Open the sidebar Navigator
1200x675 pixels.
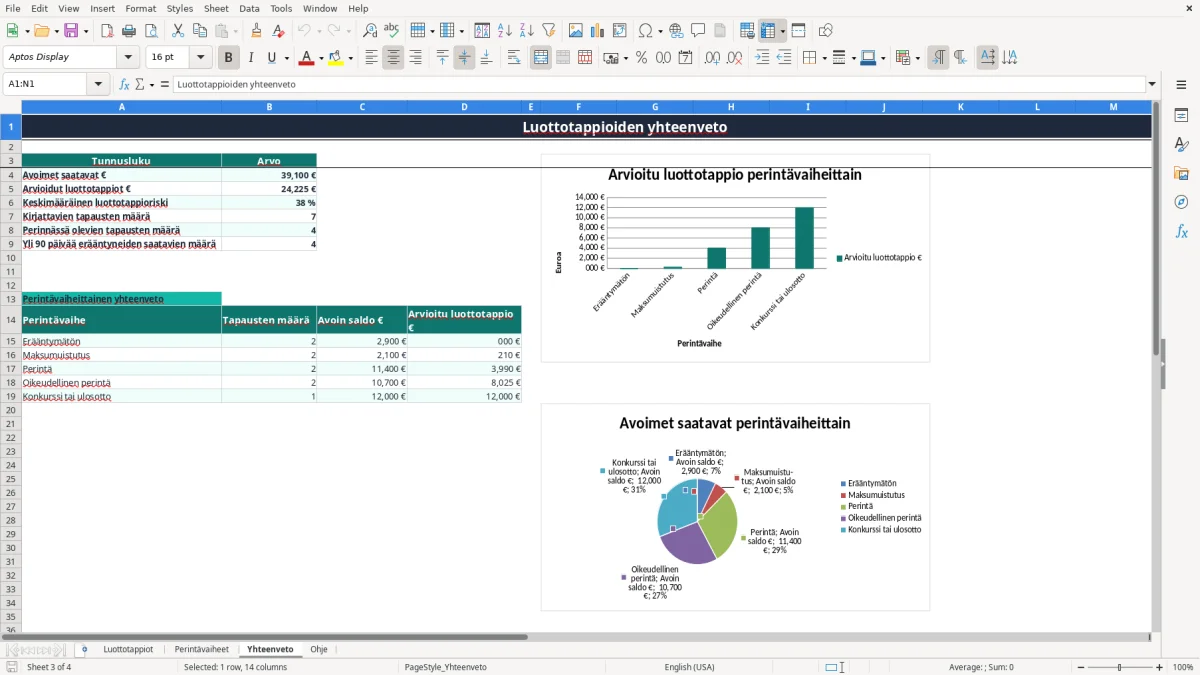[1181, 202]
